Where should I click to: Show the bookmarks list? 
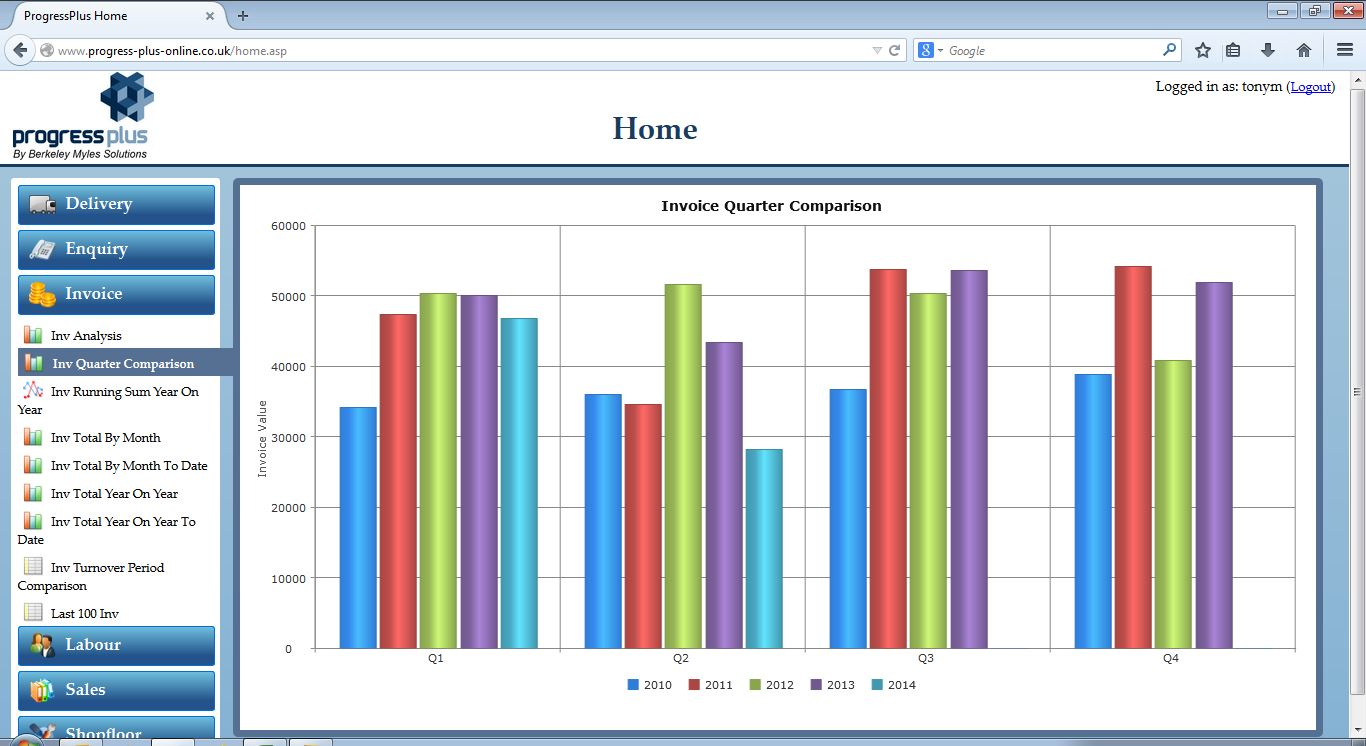click(1233, 50)
